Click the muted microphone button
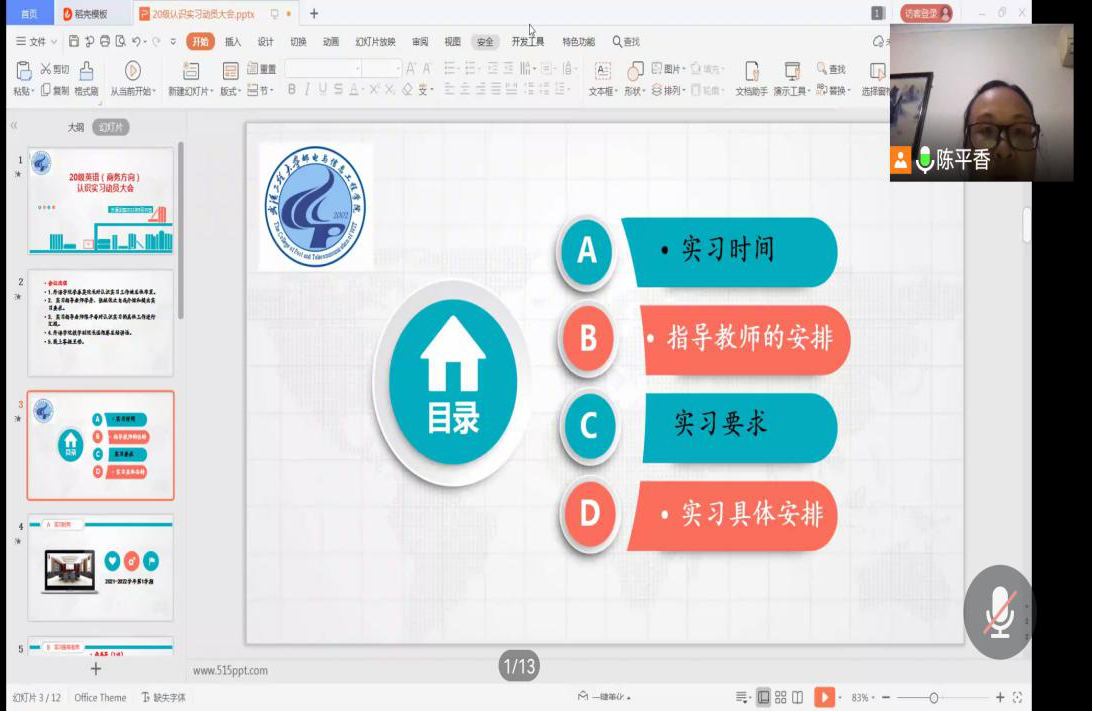 [x=998, y=611]
